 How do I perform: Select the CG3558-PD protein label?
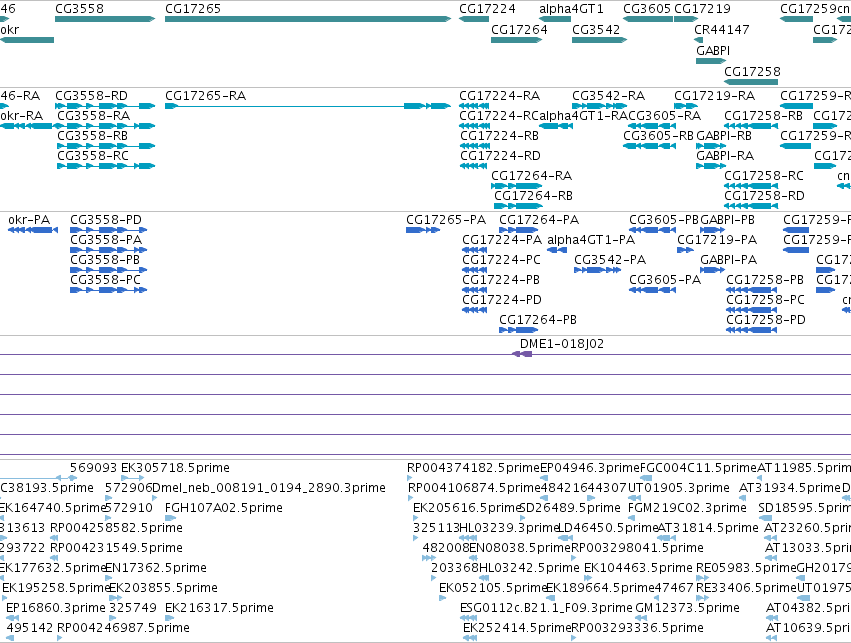(x=106, y=220)
